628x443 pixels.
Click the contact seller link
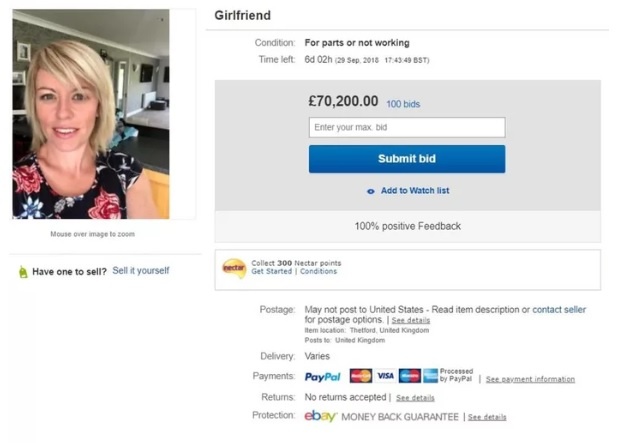[559, 310]
